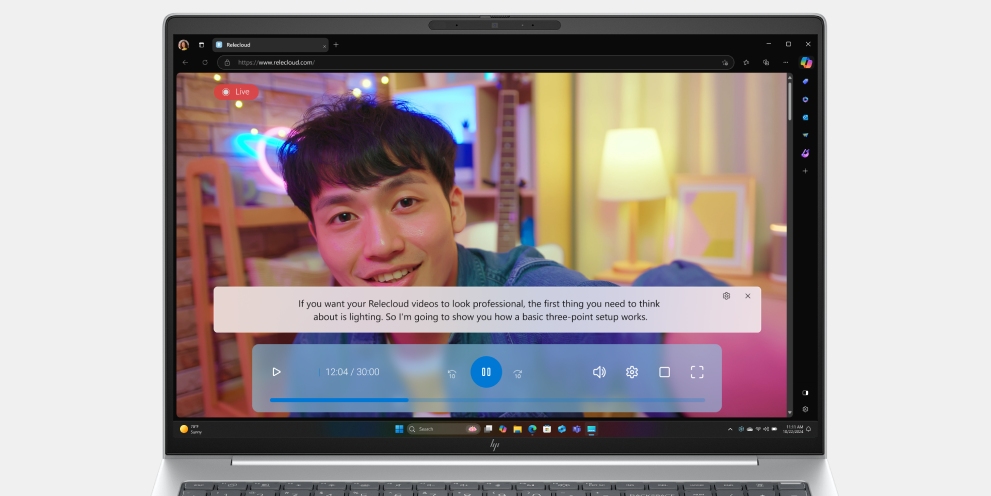
Task: Close the Relecloud tab
Action: point(325,45)
